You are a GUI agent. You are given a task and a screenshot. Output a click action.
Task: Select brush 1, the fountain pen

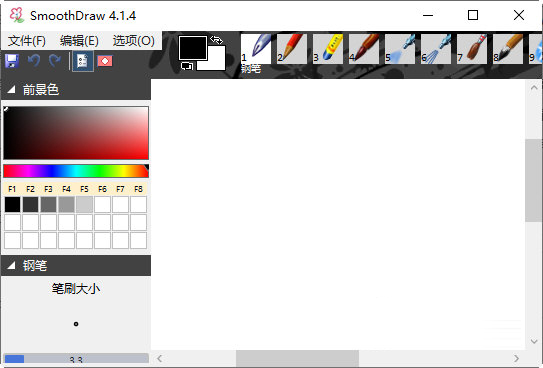(256, 48)
